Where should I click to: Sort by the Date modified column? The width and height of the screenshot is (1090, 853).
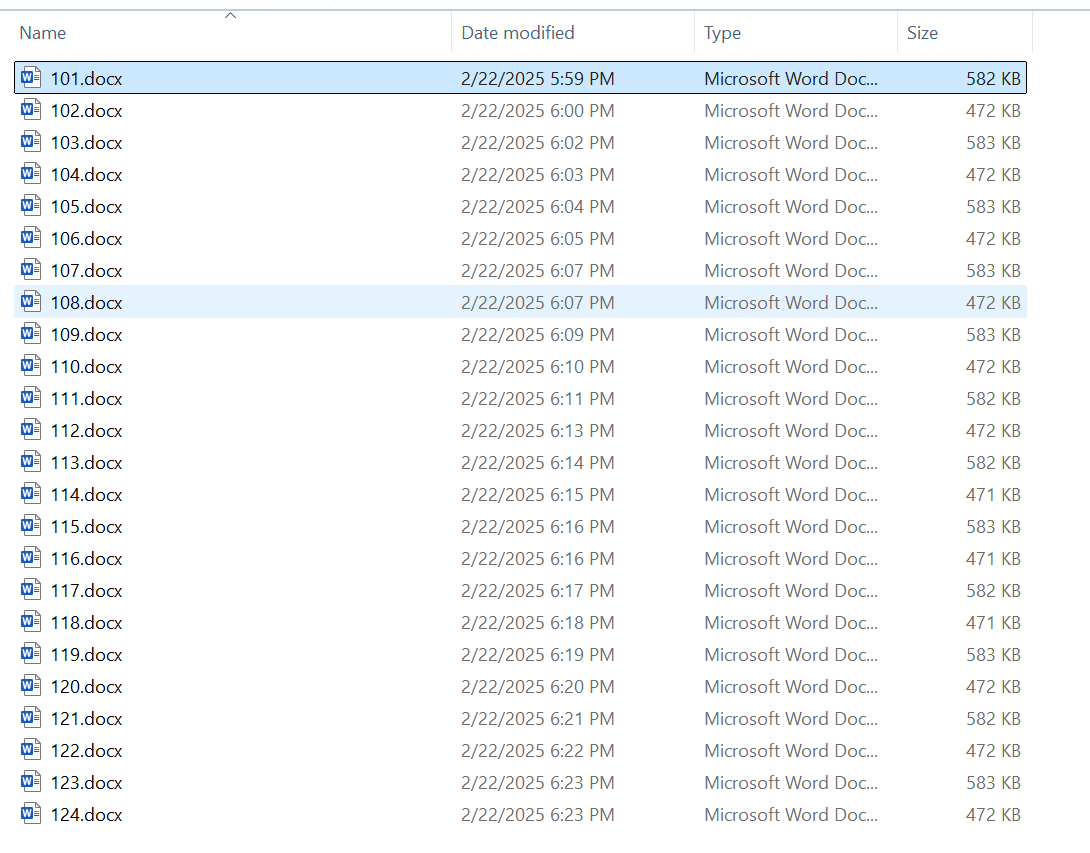click(517, 33)
